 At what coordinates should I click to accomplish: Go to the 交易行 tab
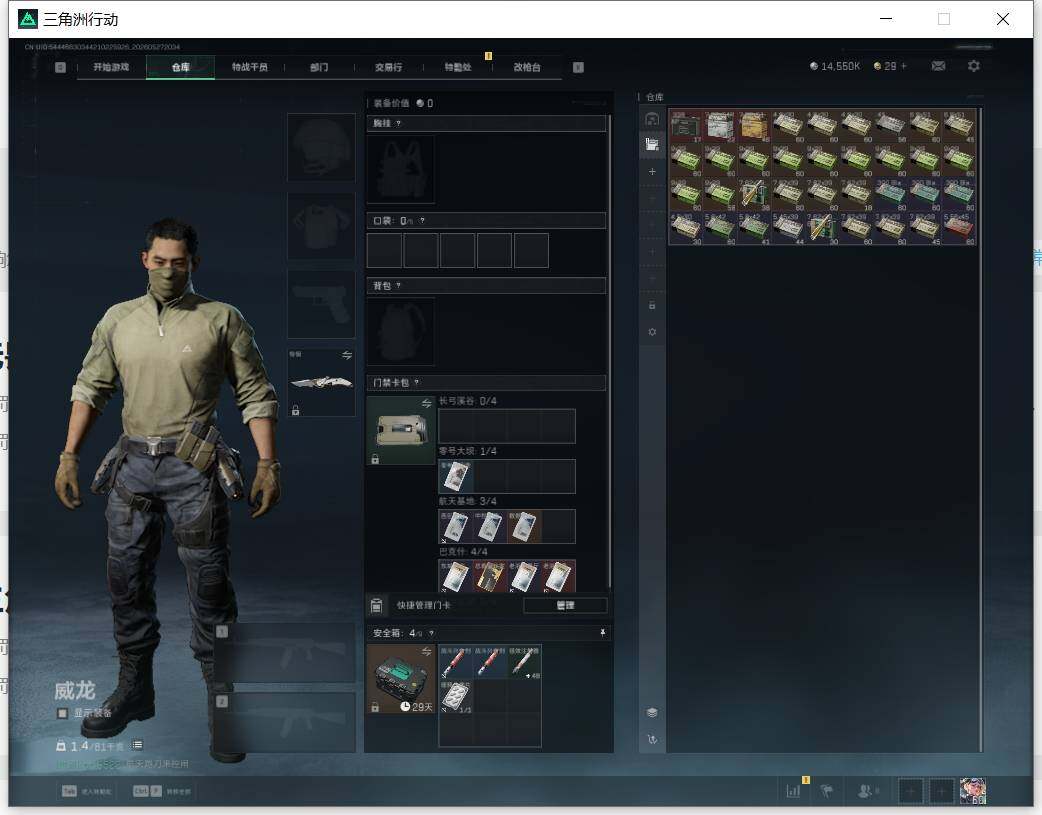(x=388, y=67)
